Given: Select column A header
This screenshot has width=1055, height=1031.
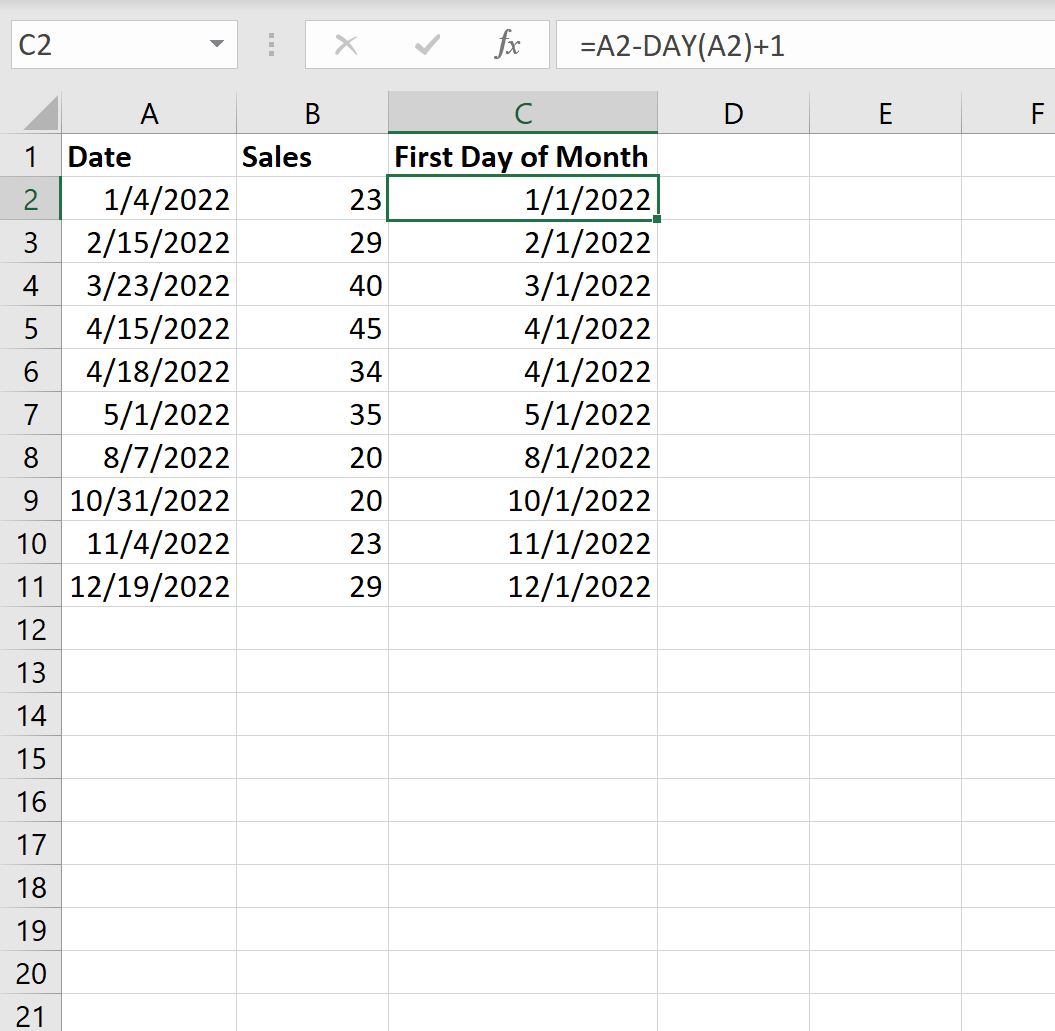Looking at the screenshot, I should pos(149,113).
